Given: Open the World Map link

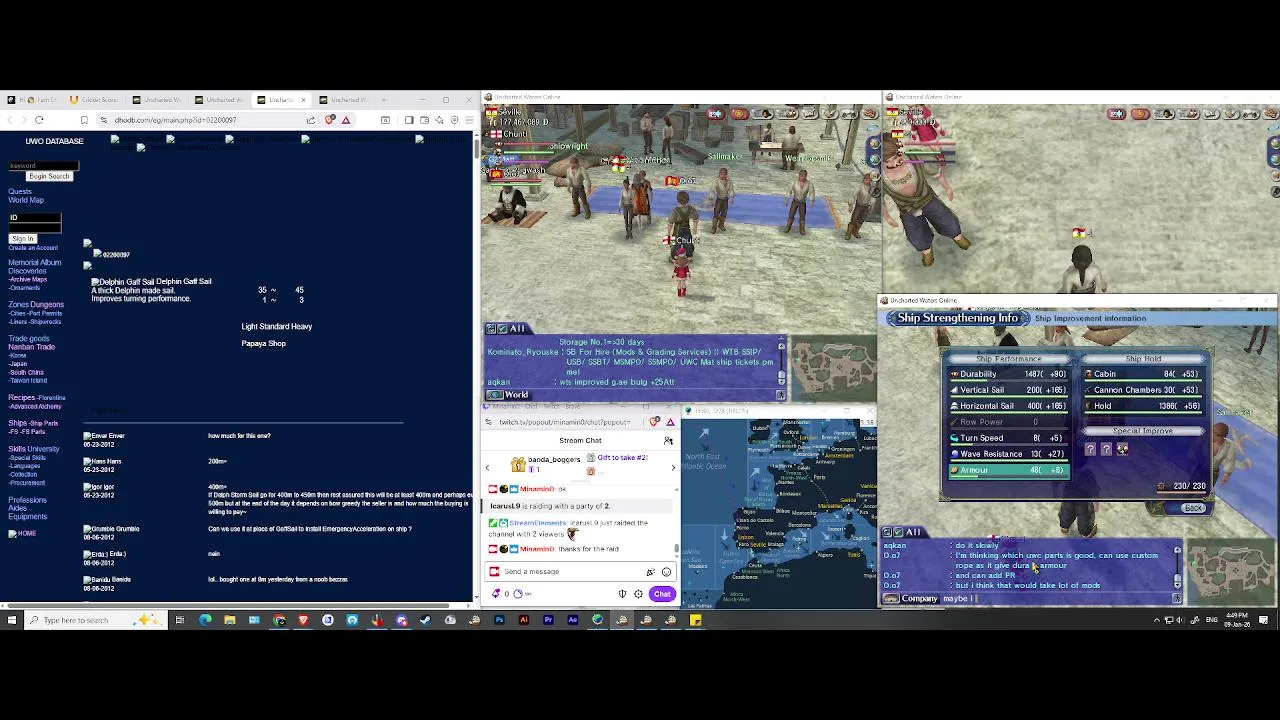Looking at the screenshot, I should point(26,200).
